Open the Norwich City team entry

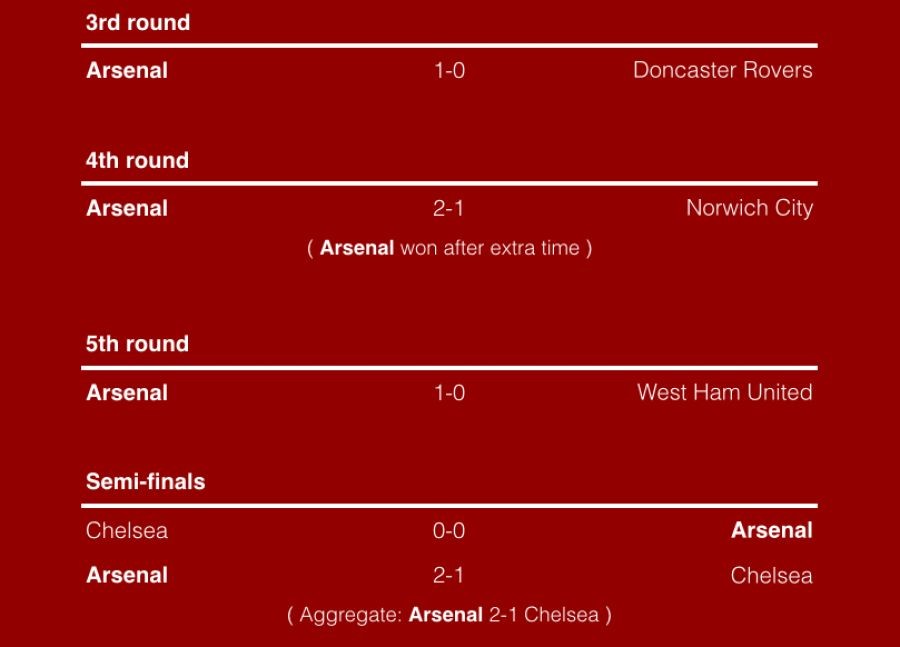coord(750,208)
